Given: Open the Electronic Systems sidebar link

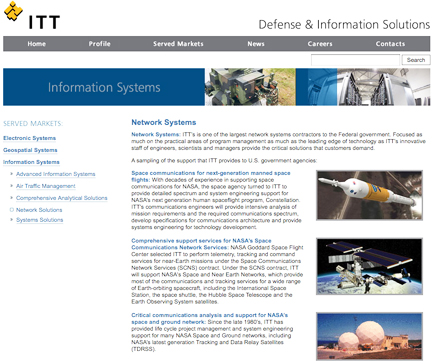Looking at the screenshot, I should coord(30,138).
